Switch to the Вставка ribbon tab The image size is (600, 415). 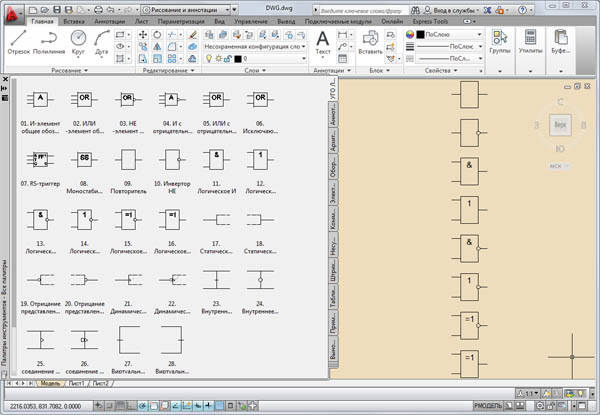(72, 20)
